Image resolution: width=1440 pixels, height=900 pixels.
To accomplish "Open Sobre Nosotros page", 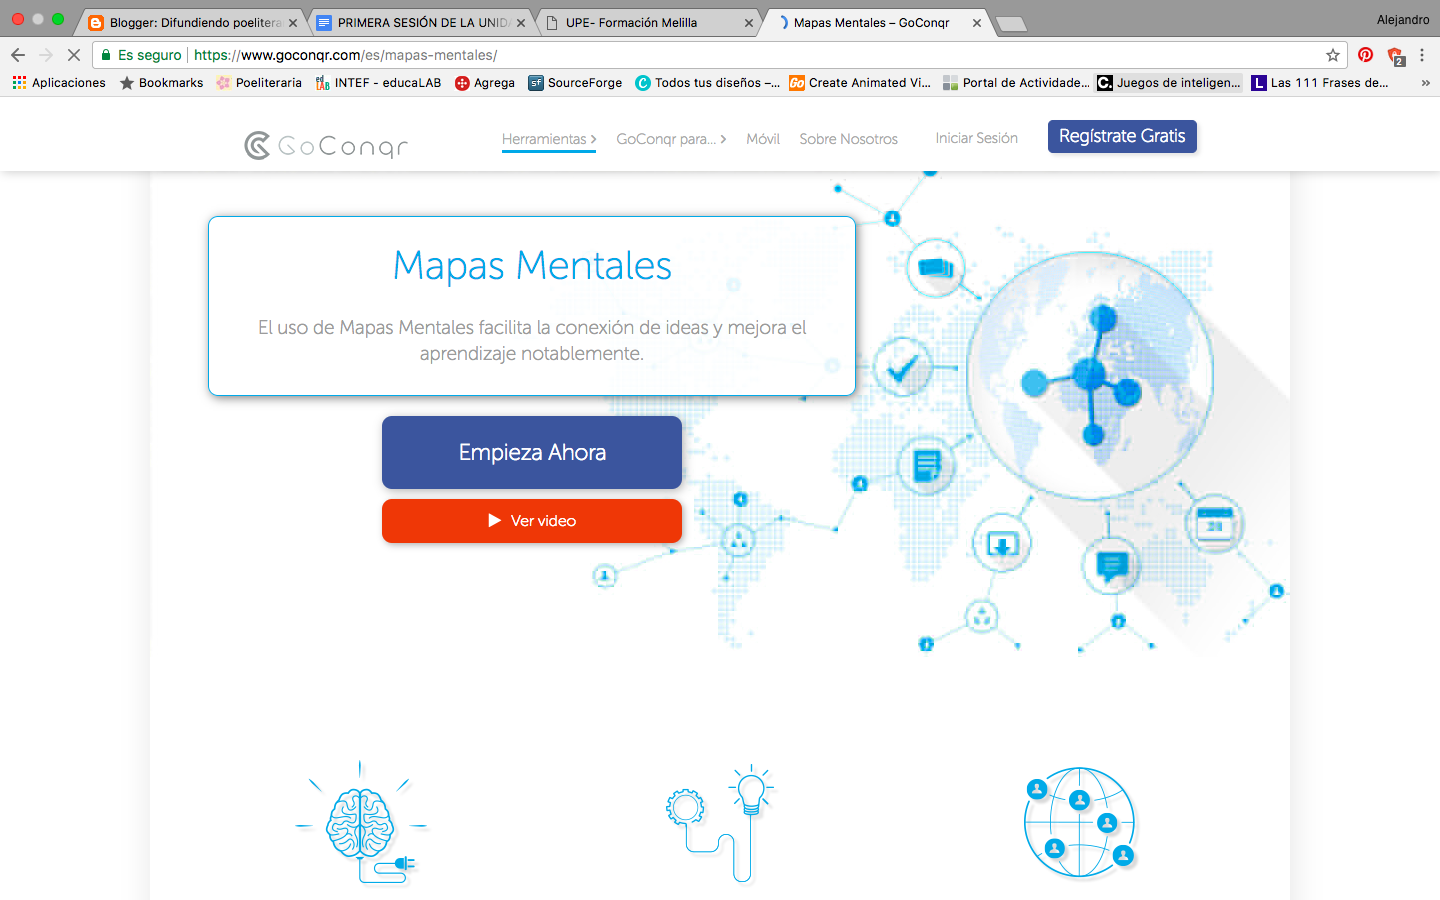I will [848, 139].
